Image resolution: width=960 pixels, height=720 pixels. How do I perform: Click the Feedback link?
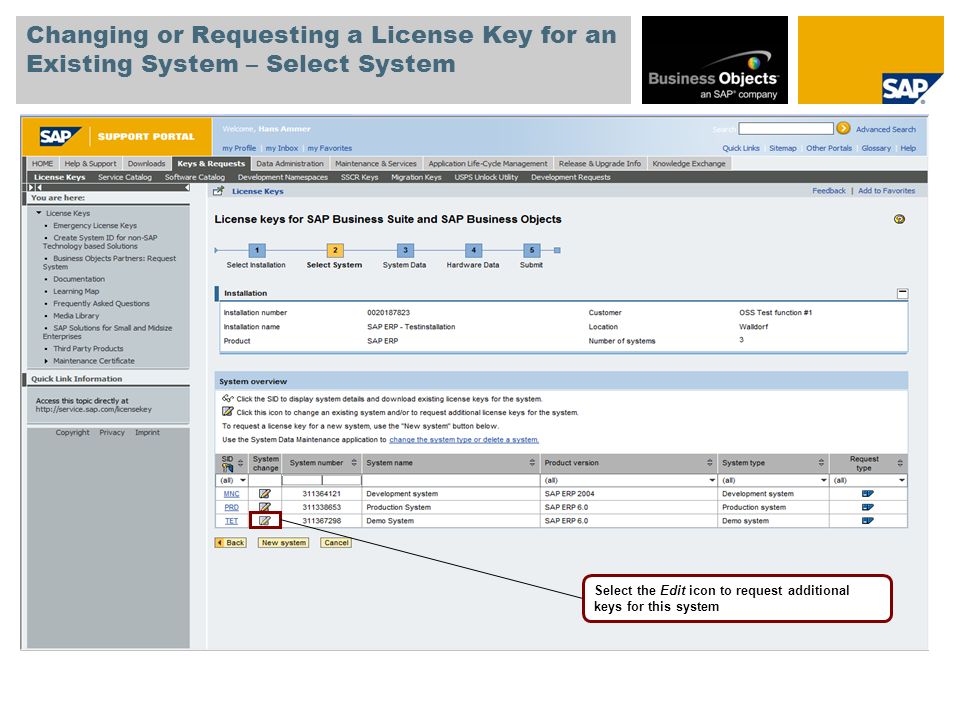(828, 191)
